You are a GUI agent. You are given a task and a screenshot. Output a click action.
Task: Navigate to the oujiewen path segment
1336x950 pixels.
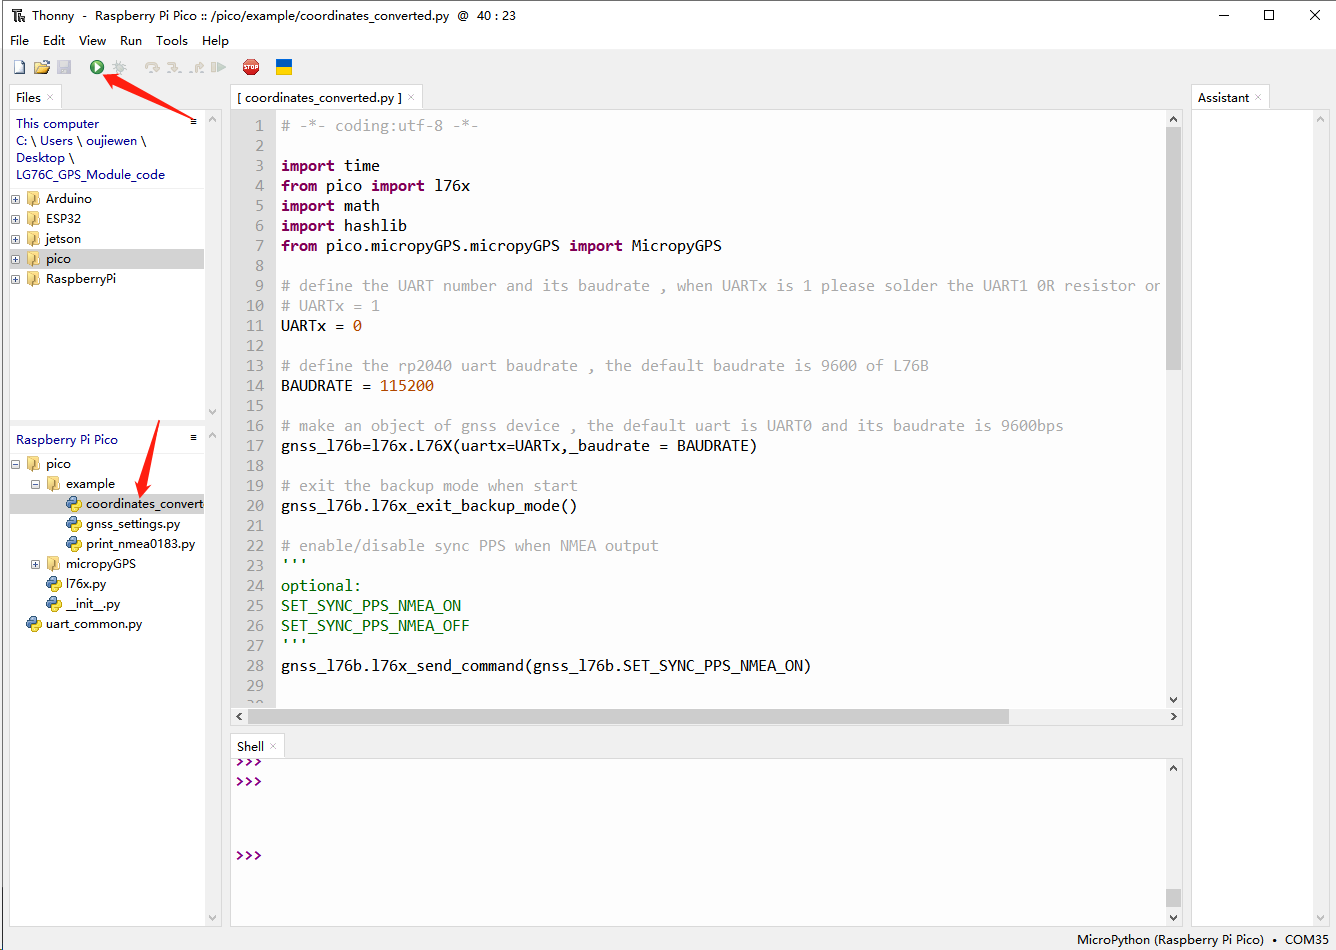(111, 141)
